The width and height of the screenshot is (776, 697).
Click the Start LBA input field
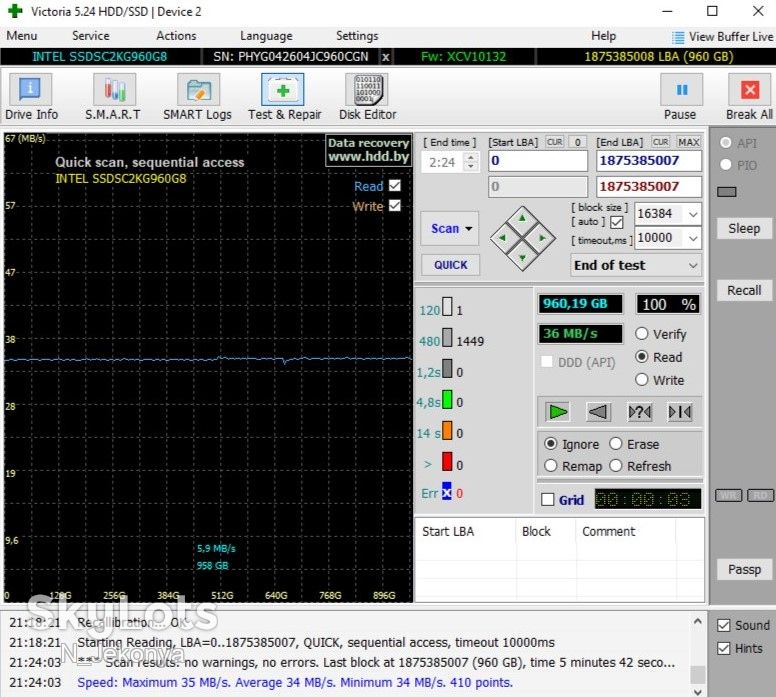[538, 161]
